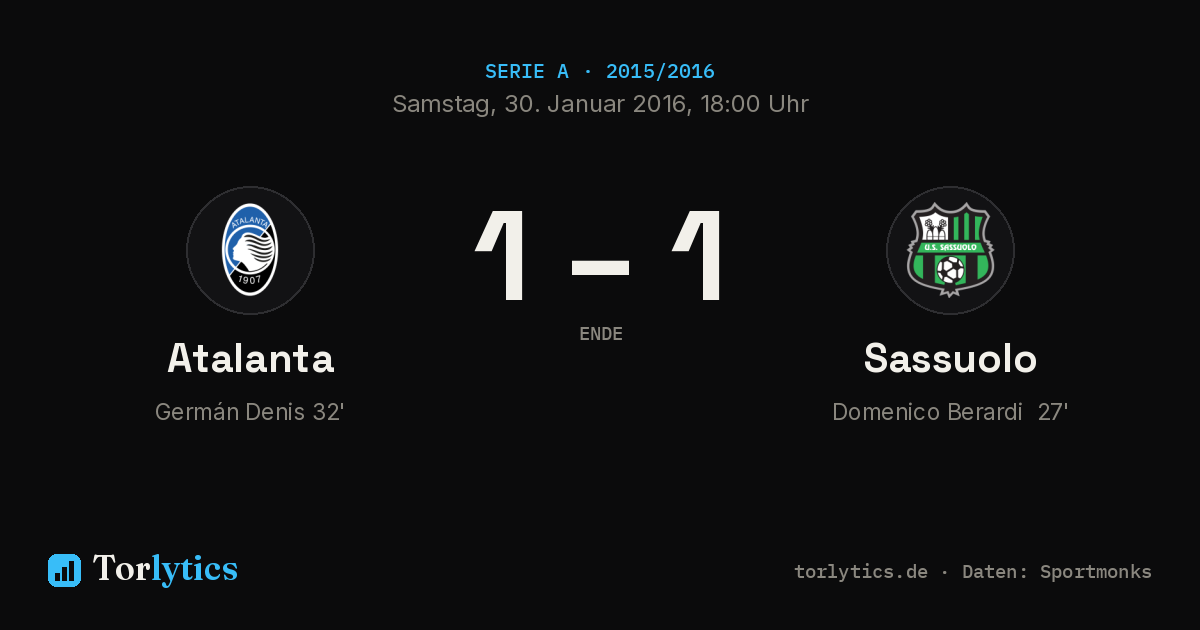Screen dimensions: 1200x630
Task: Click the match date Samstag, 30. Januar 2016
Action: (538, 104)
